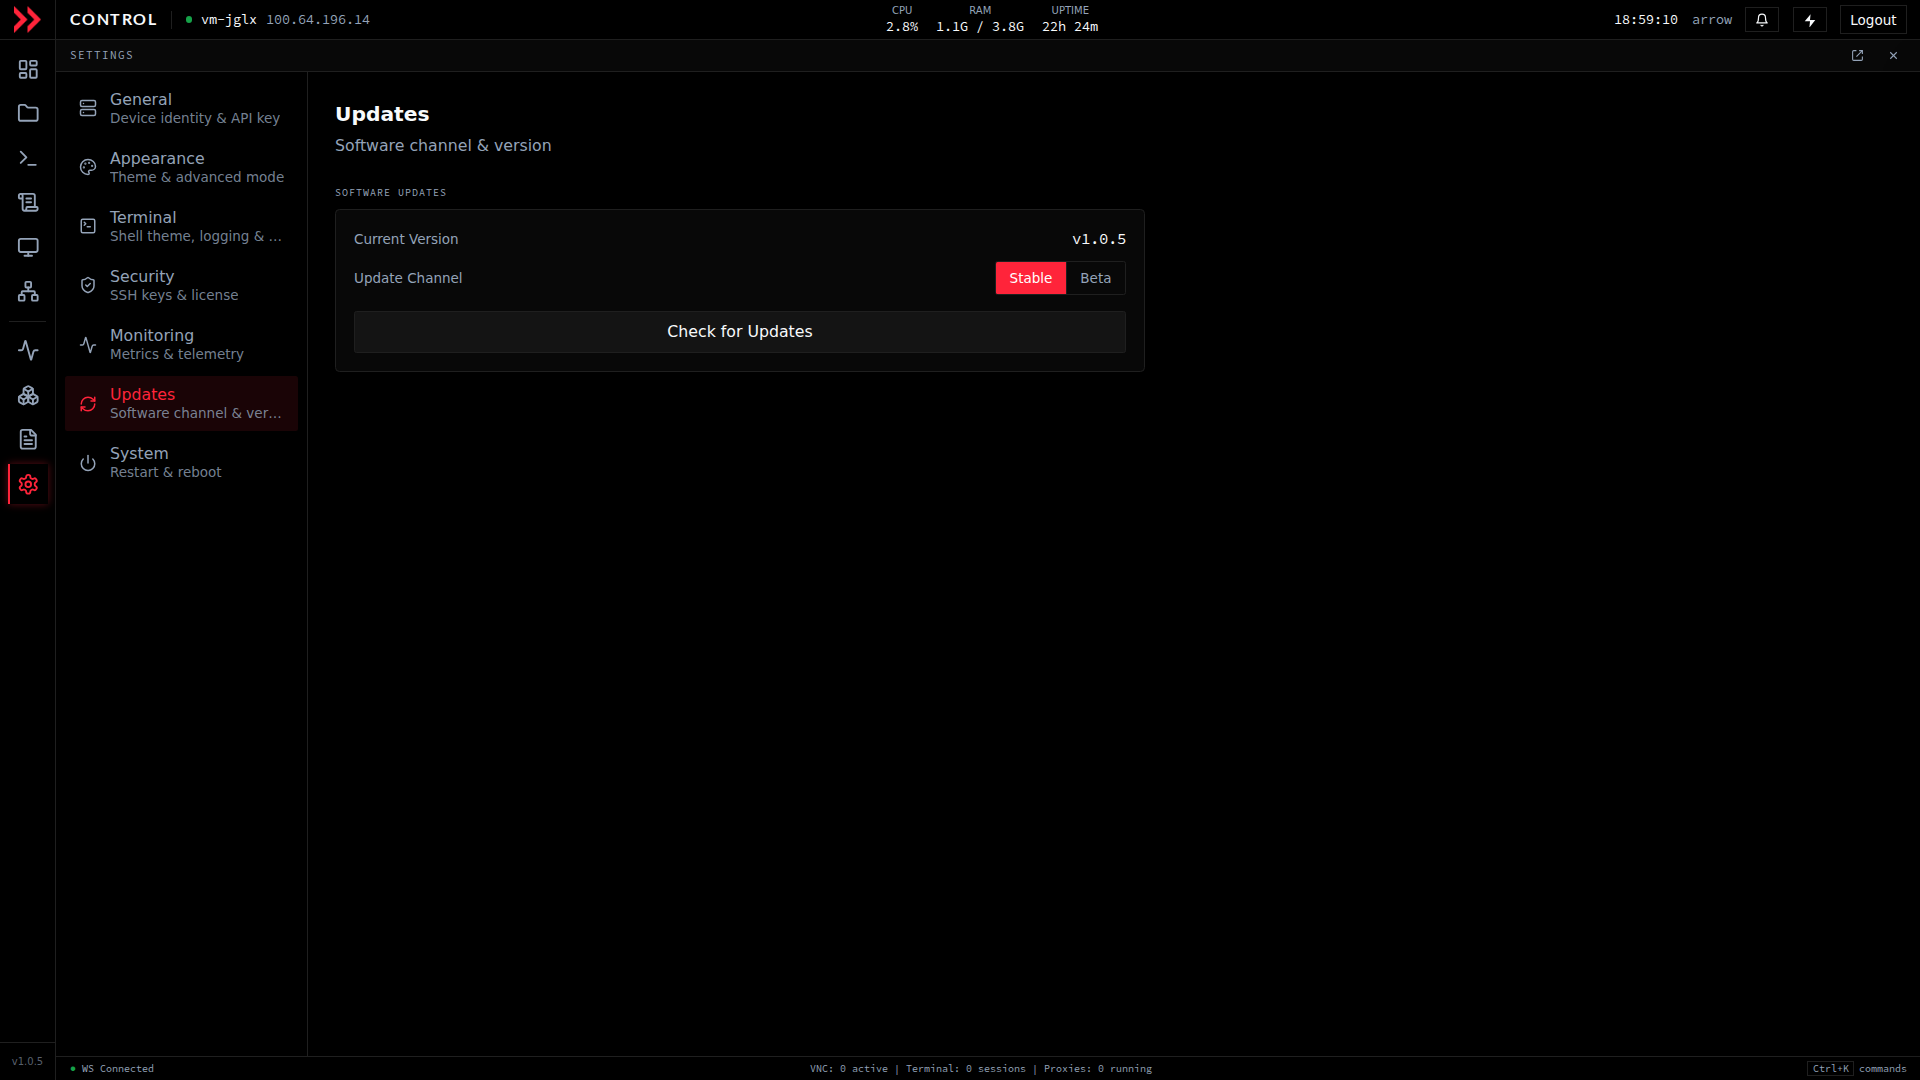This screenshot has width=1920, height=1080.
Task: Open System restart & reboot section
Action: (181, 462)
